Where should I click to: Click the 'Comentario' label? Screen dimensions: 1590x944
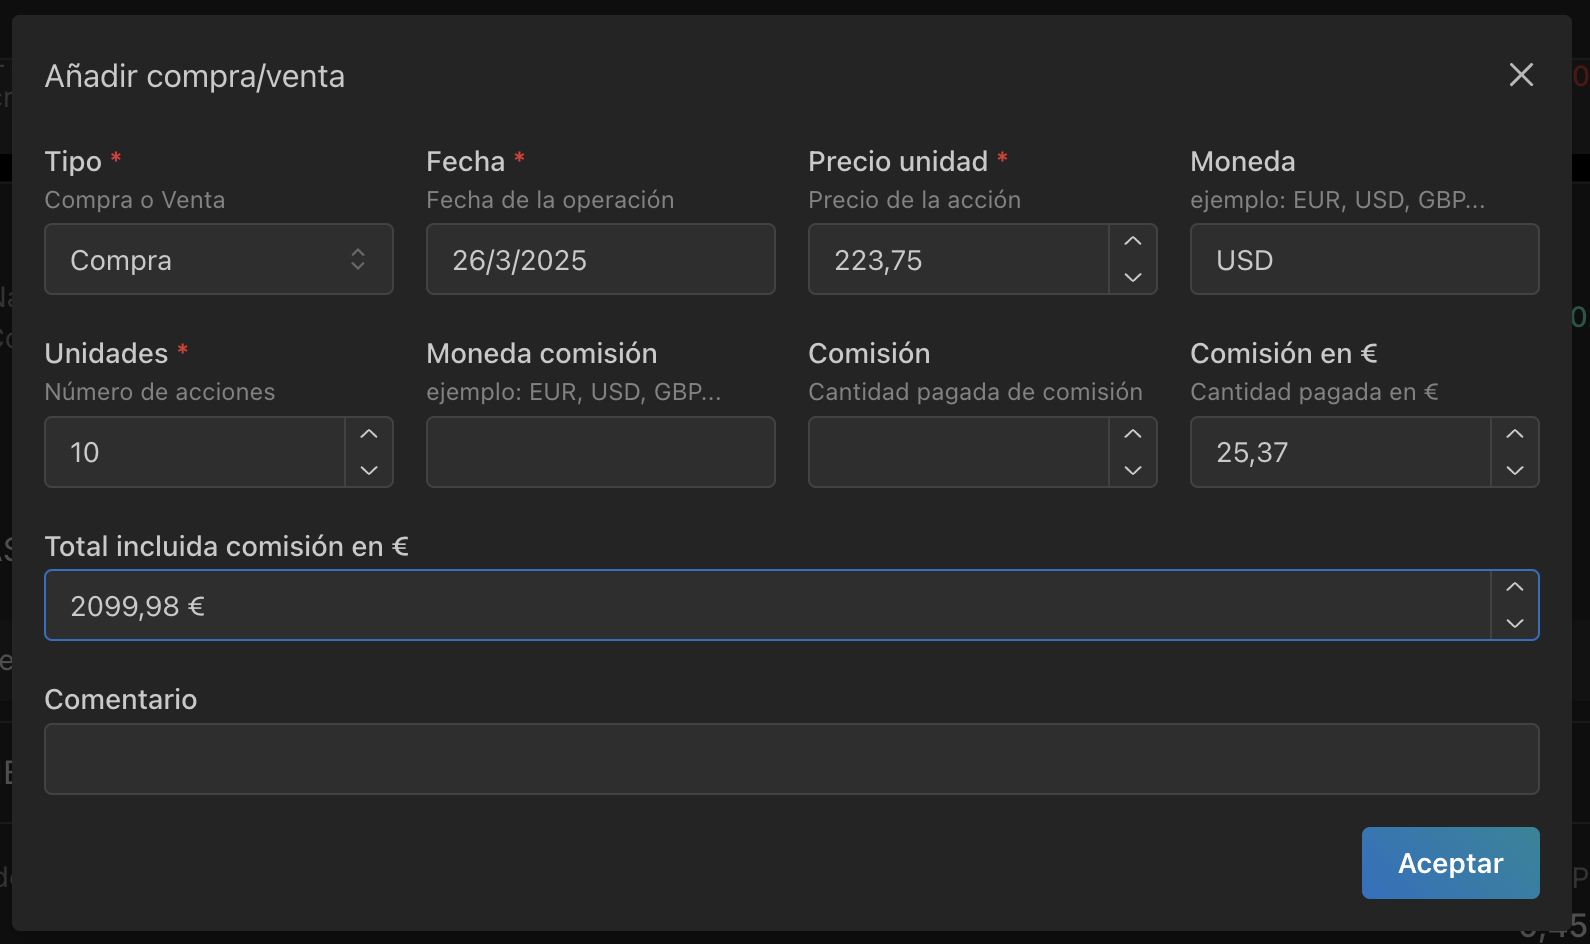(121, 699)
